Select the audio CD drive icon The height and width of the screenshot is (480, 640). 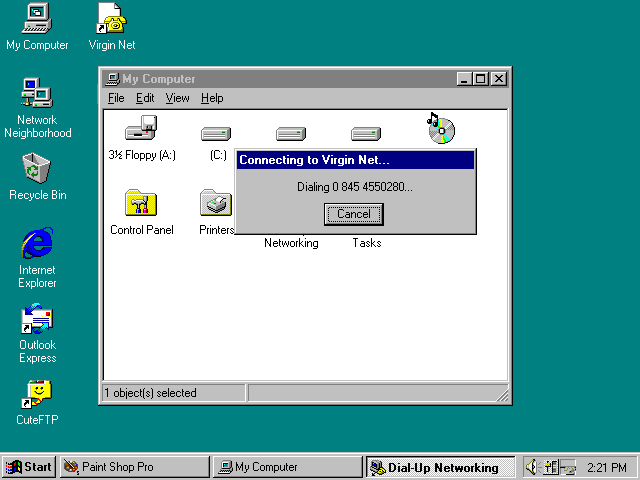(441, 129)
